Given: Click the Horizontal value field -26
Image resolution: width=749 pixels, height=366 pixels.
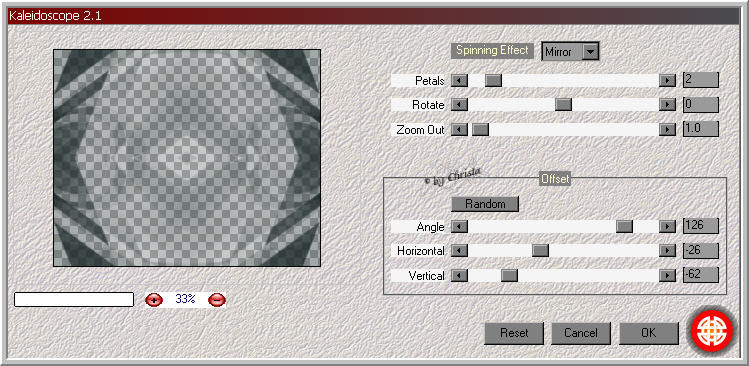Looking at the screenshot, I should 701,250.
